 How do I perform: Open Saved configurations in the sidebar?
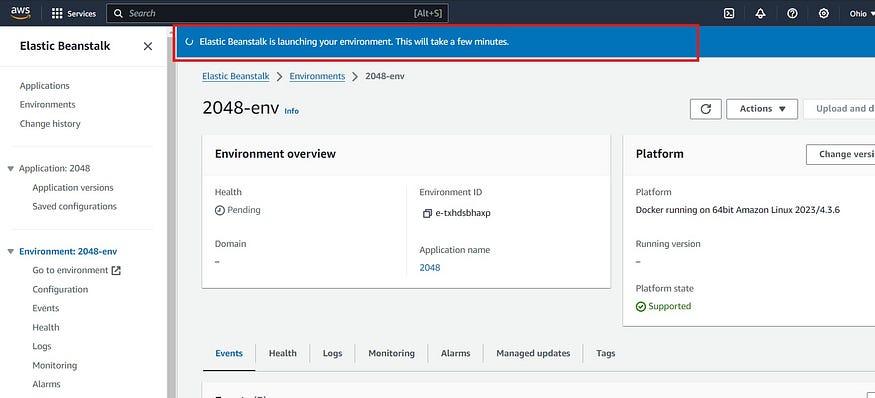pos(74,207)
